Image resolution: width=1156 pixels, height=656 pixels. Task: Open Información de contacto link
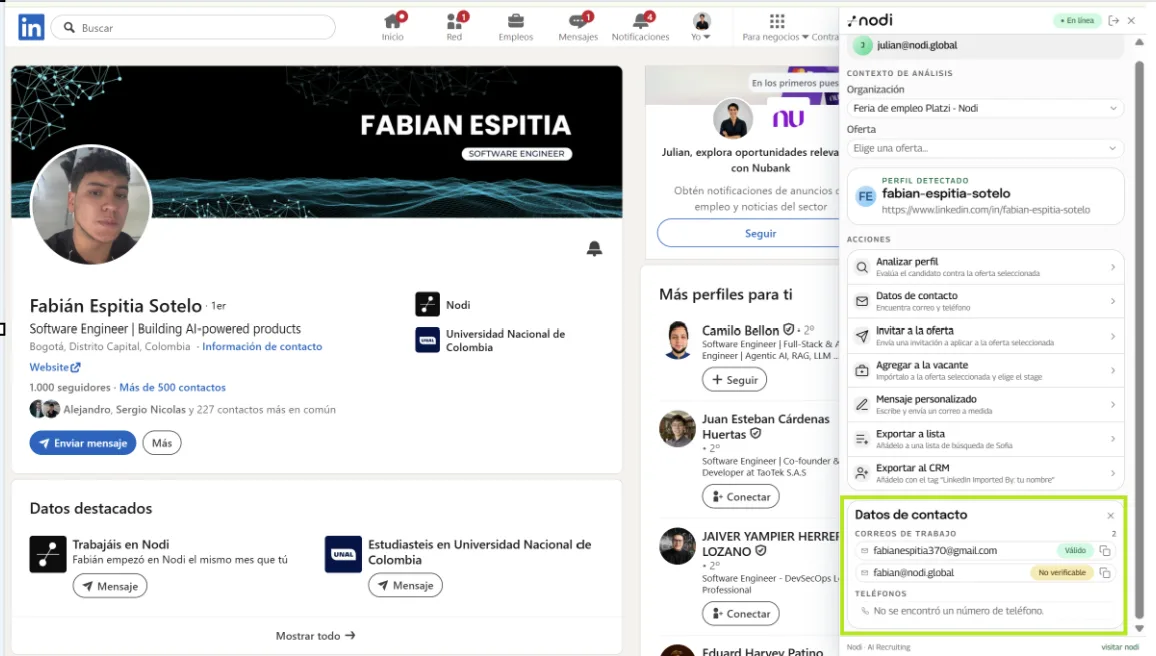coord(262,346)
